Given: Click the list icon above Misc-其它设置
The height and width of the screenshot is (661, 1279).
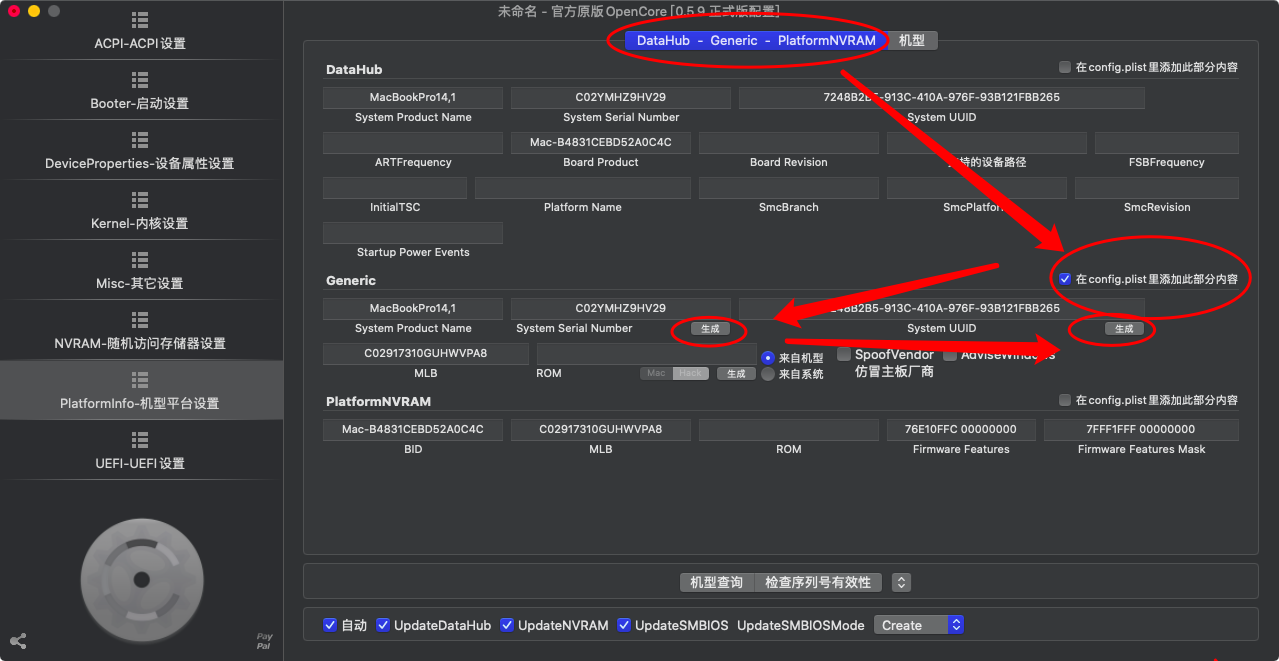Looking at the screenshot, I should click(140, 260).
